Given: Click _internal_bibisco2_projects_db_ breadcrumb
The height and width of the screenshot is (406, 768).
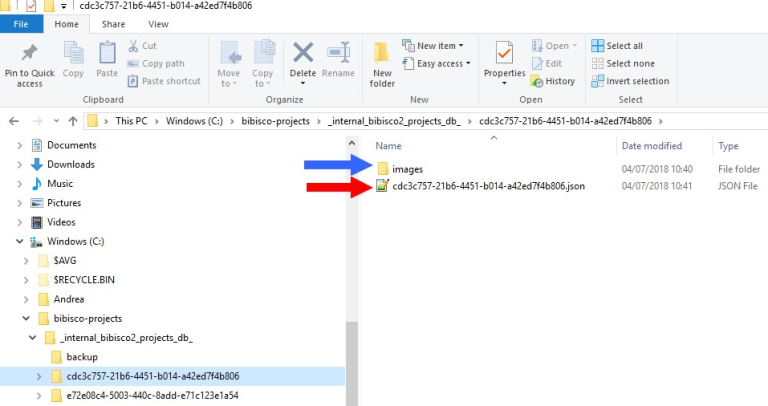Looking at the screenshot, I should (394, 121).
